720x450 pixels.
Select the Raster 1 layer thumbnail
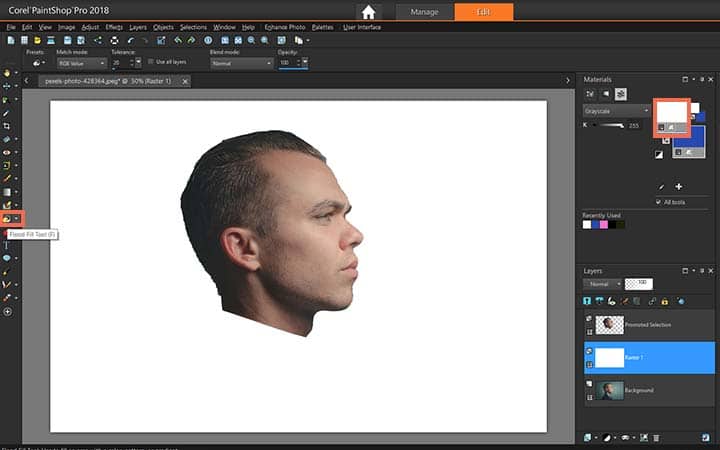(x=609, y=358)
